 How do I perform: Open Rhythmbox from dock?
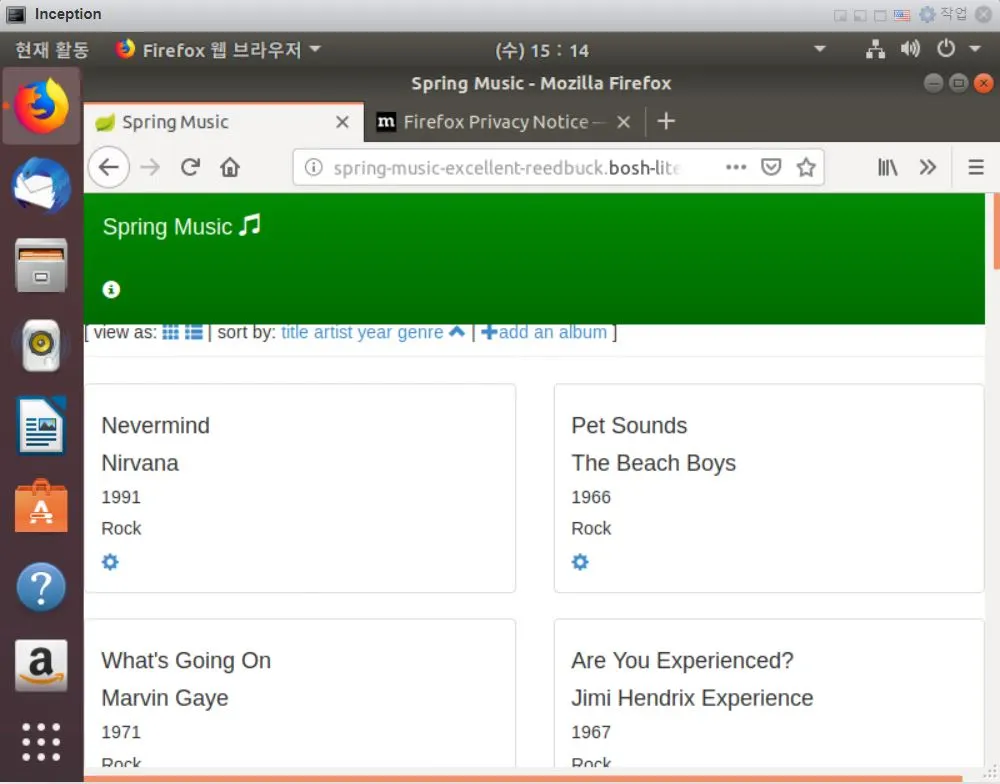(41, 345)
